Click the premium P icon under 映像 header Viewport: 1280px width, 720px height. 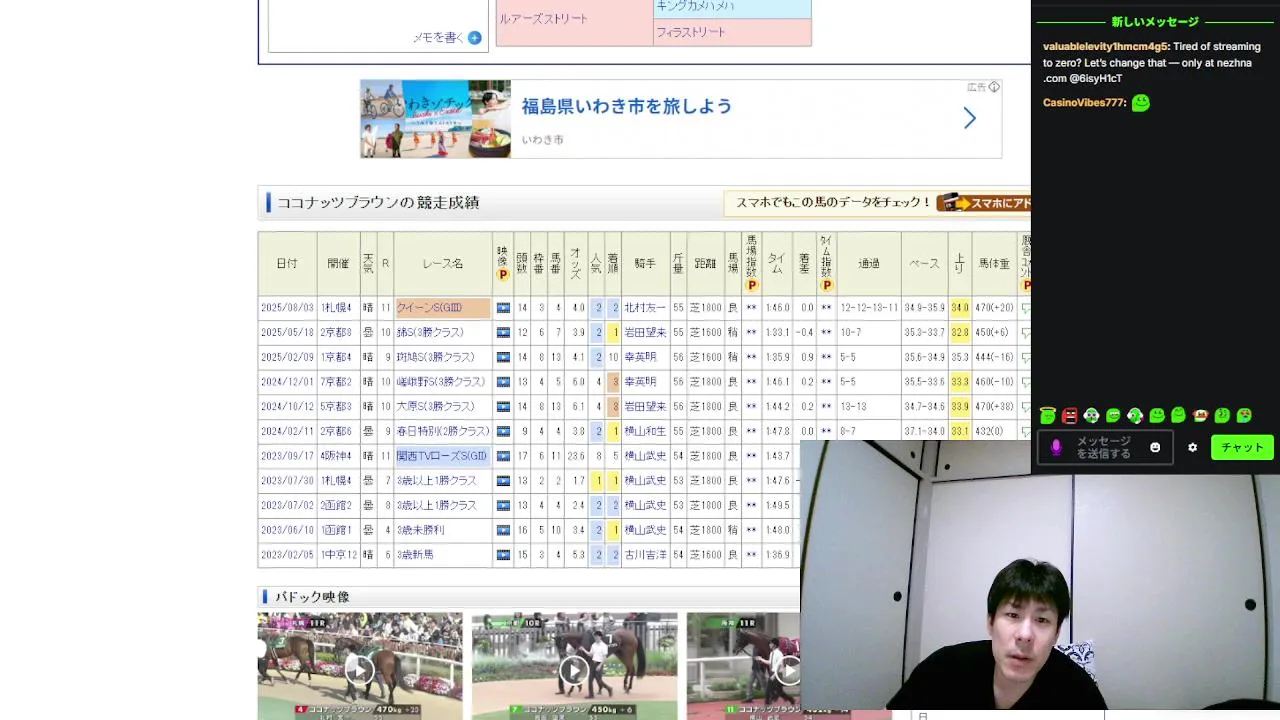[x=503, y=275]
